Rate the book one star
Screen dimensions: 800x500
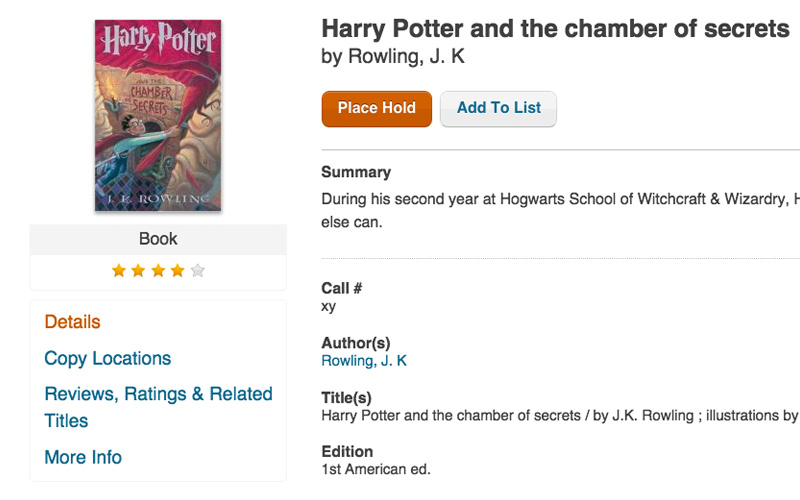pyautogui.click(x=119, y=270)
